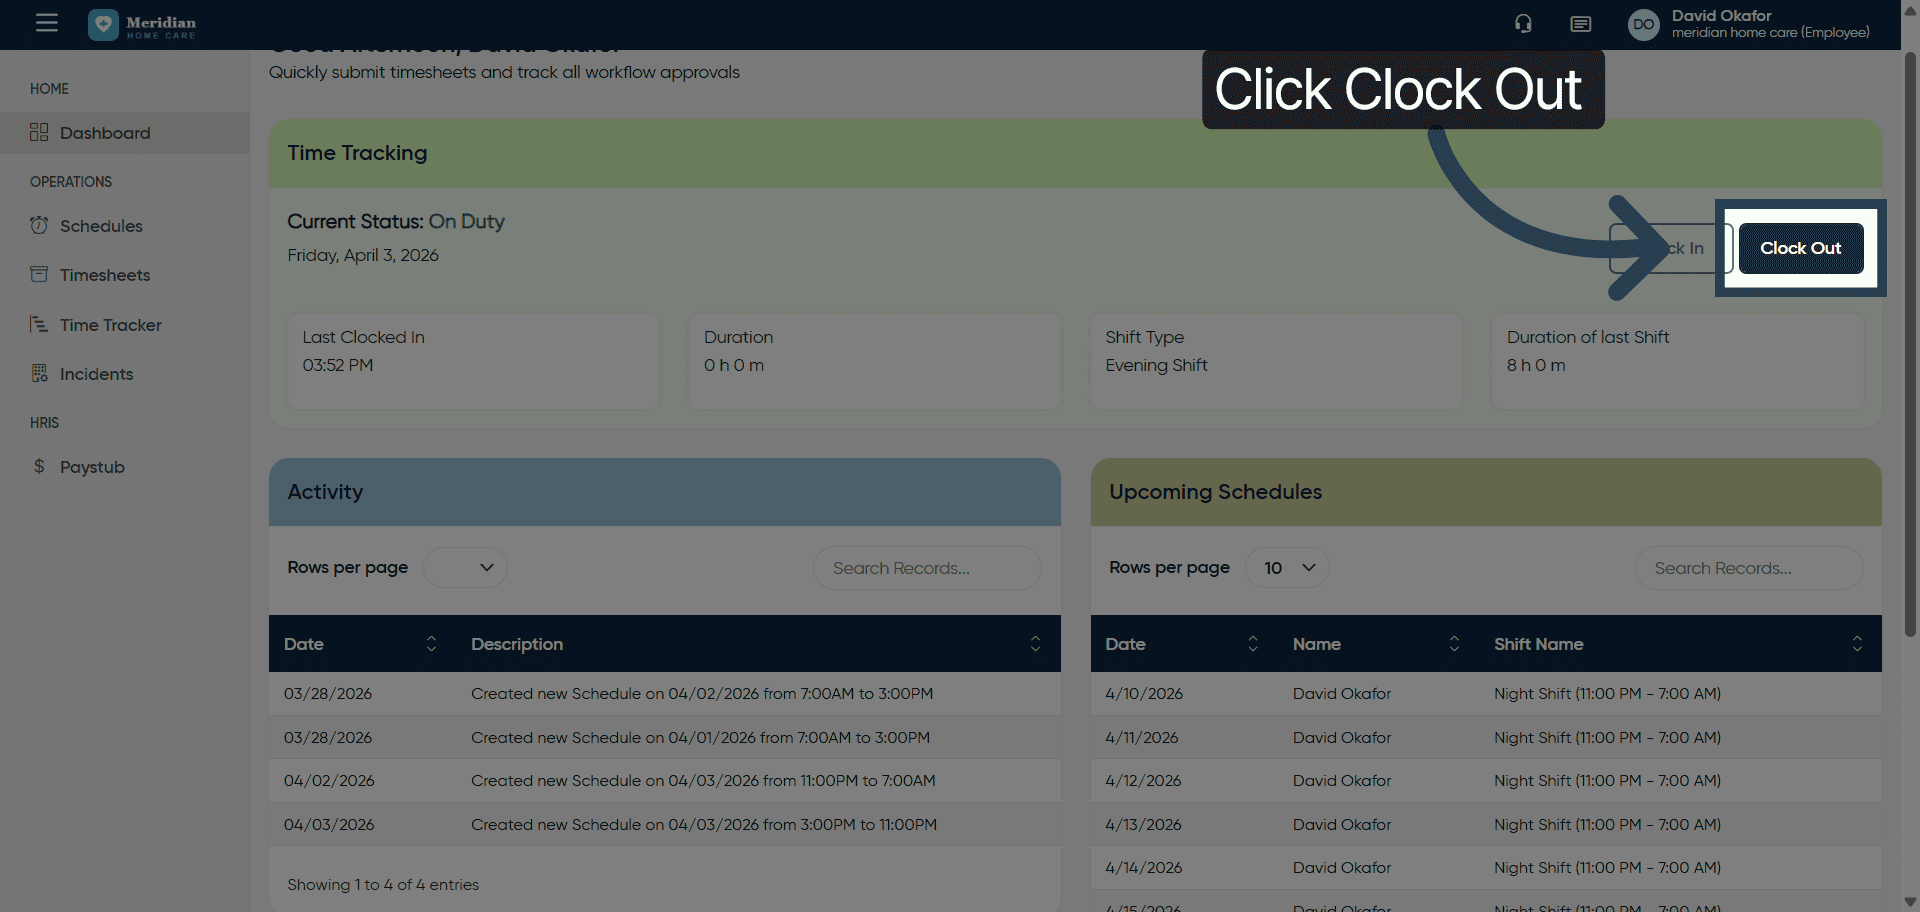Screen dimensions: 1920x912
Task: Click the Clock Out button
Action: [x=1800, y=248]
